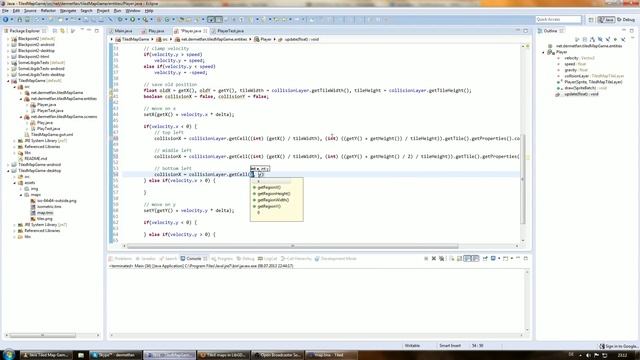Expand the SomeLibgdxTests-android project
Image resolution: width=640 pixels, height=360 pixels.
click(x=8, y=69)
